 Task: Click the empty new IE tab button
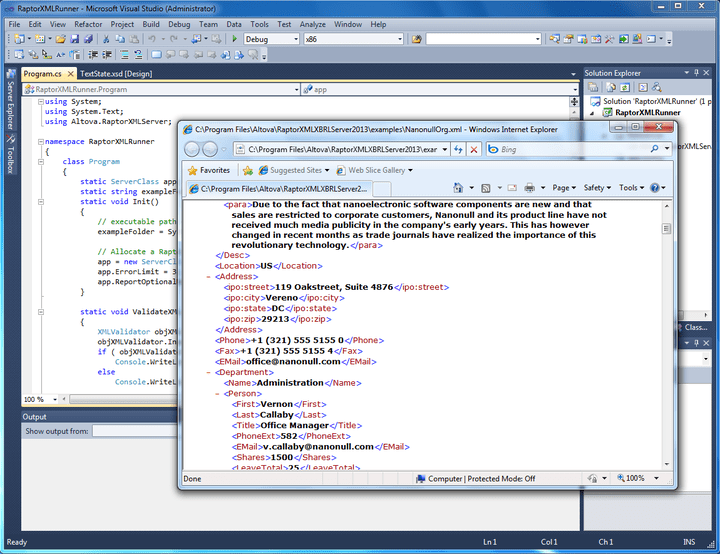[x=382, y=189]
